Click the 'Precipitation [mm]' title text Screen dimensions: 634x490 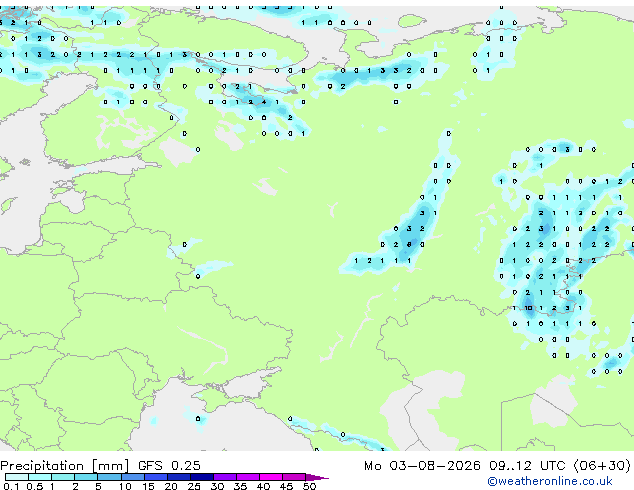tap(65, 466)
